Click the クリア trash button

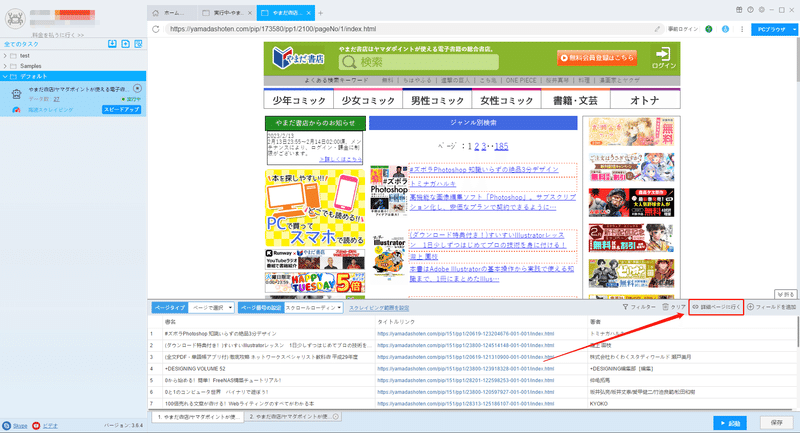click(674, 307)
